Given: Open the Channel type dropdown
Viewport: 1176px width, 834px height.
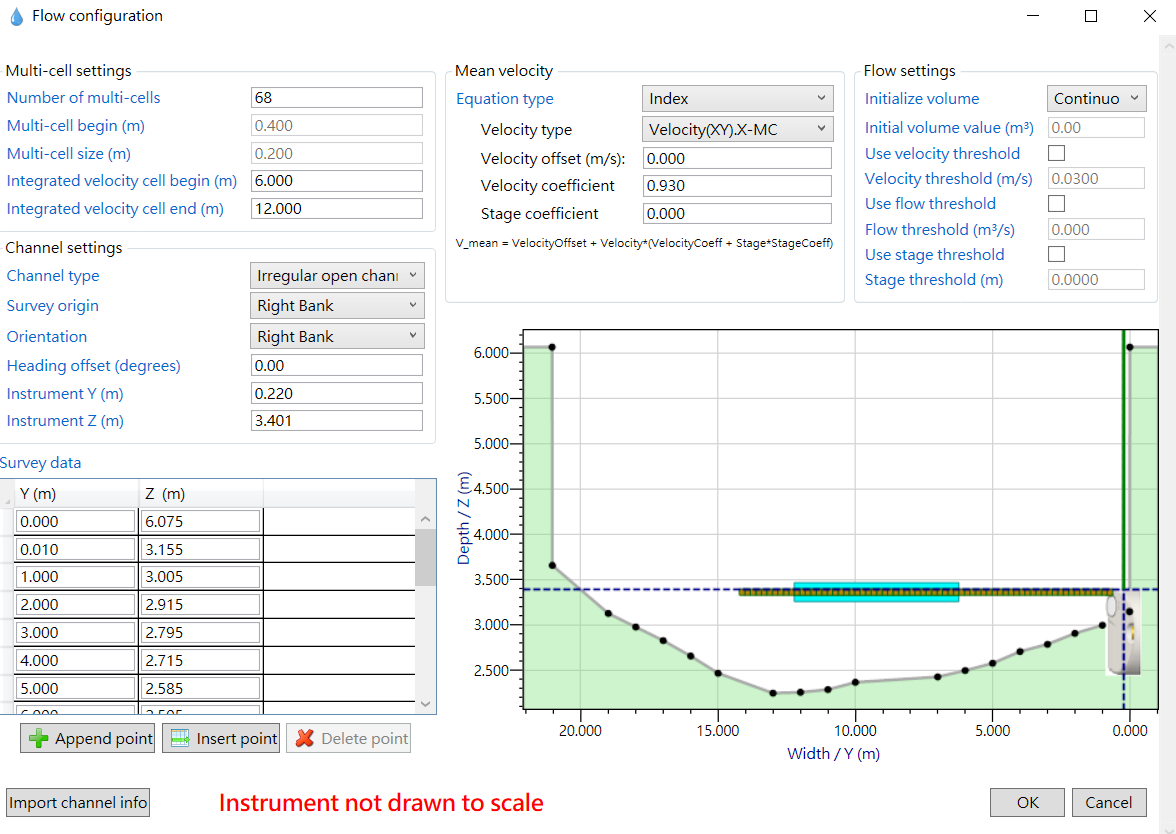Looking at the screenshot, I should (x=337, y=276).
